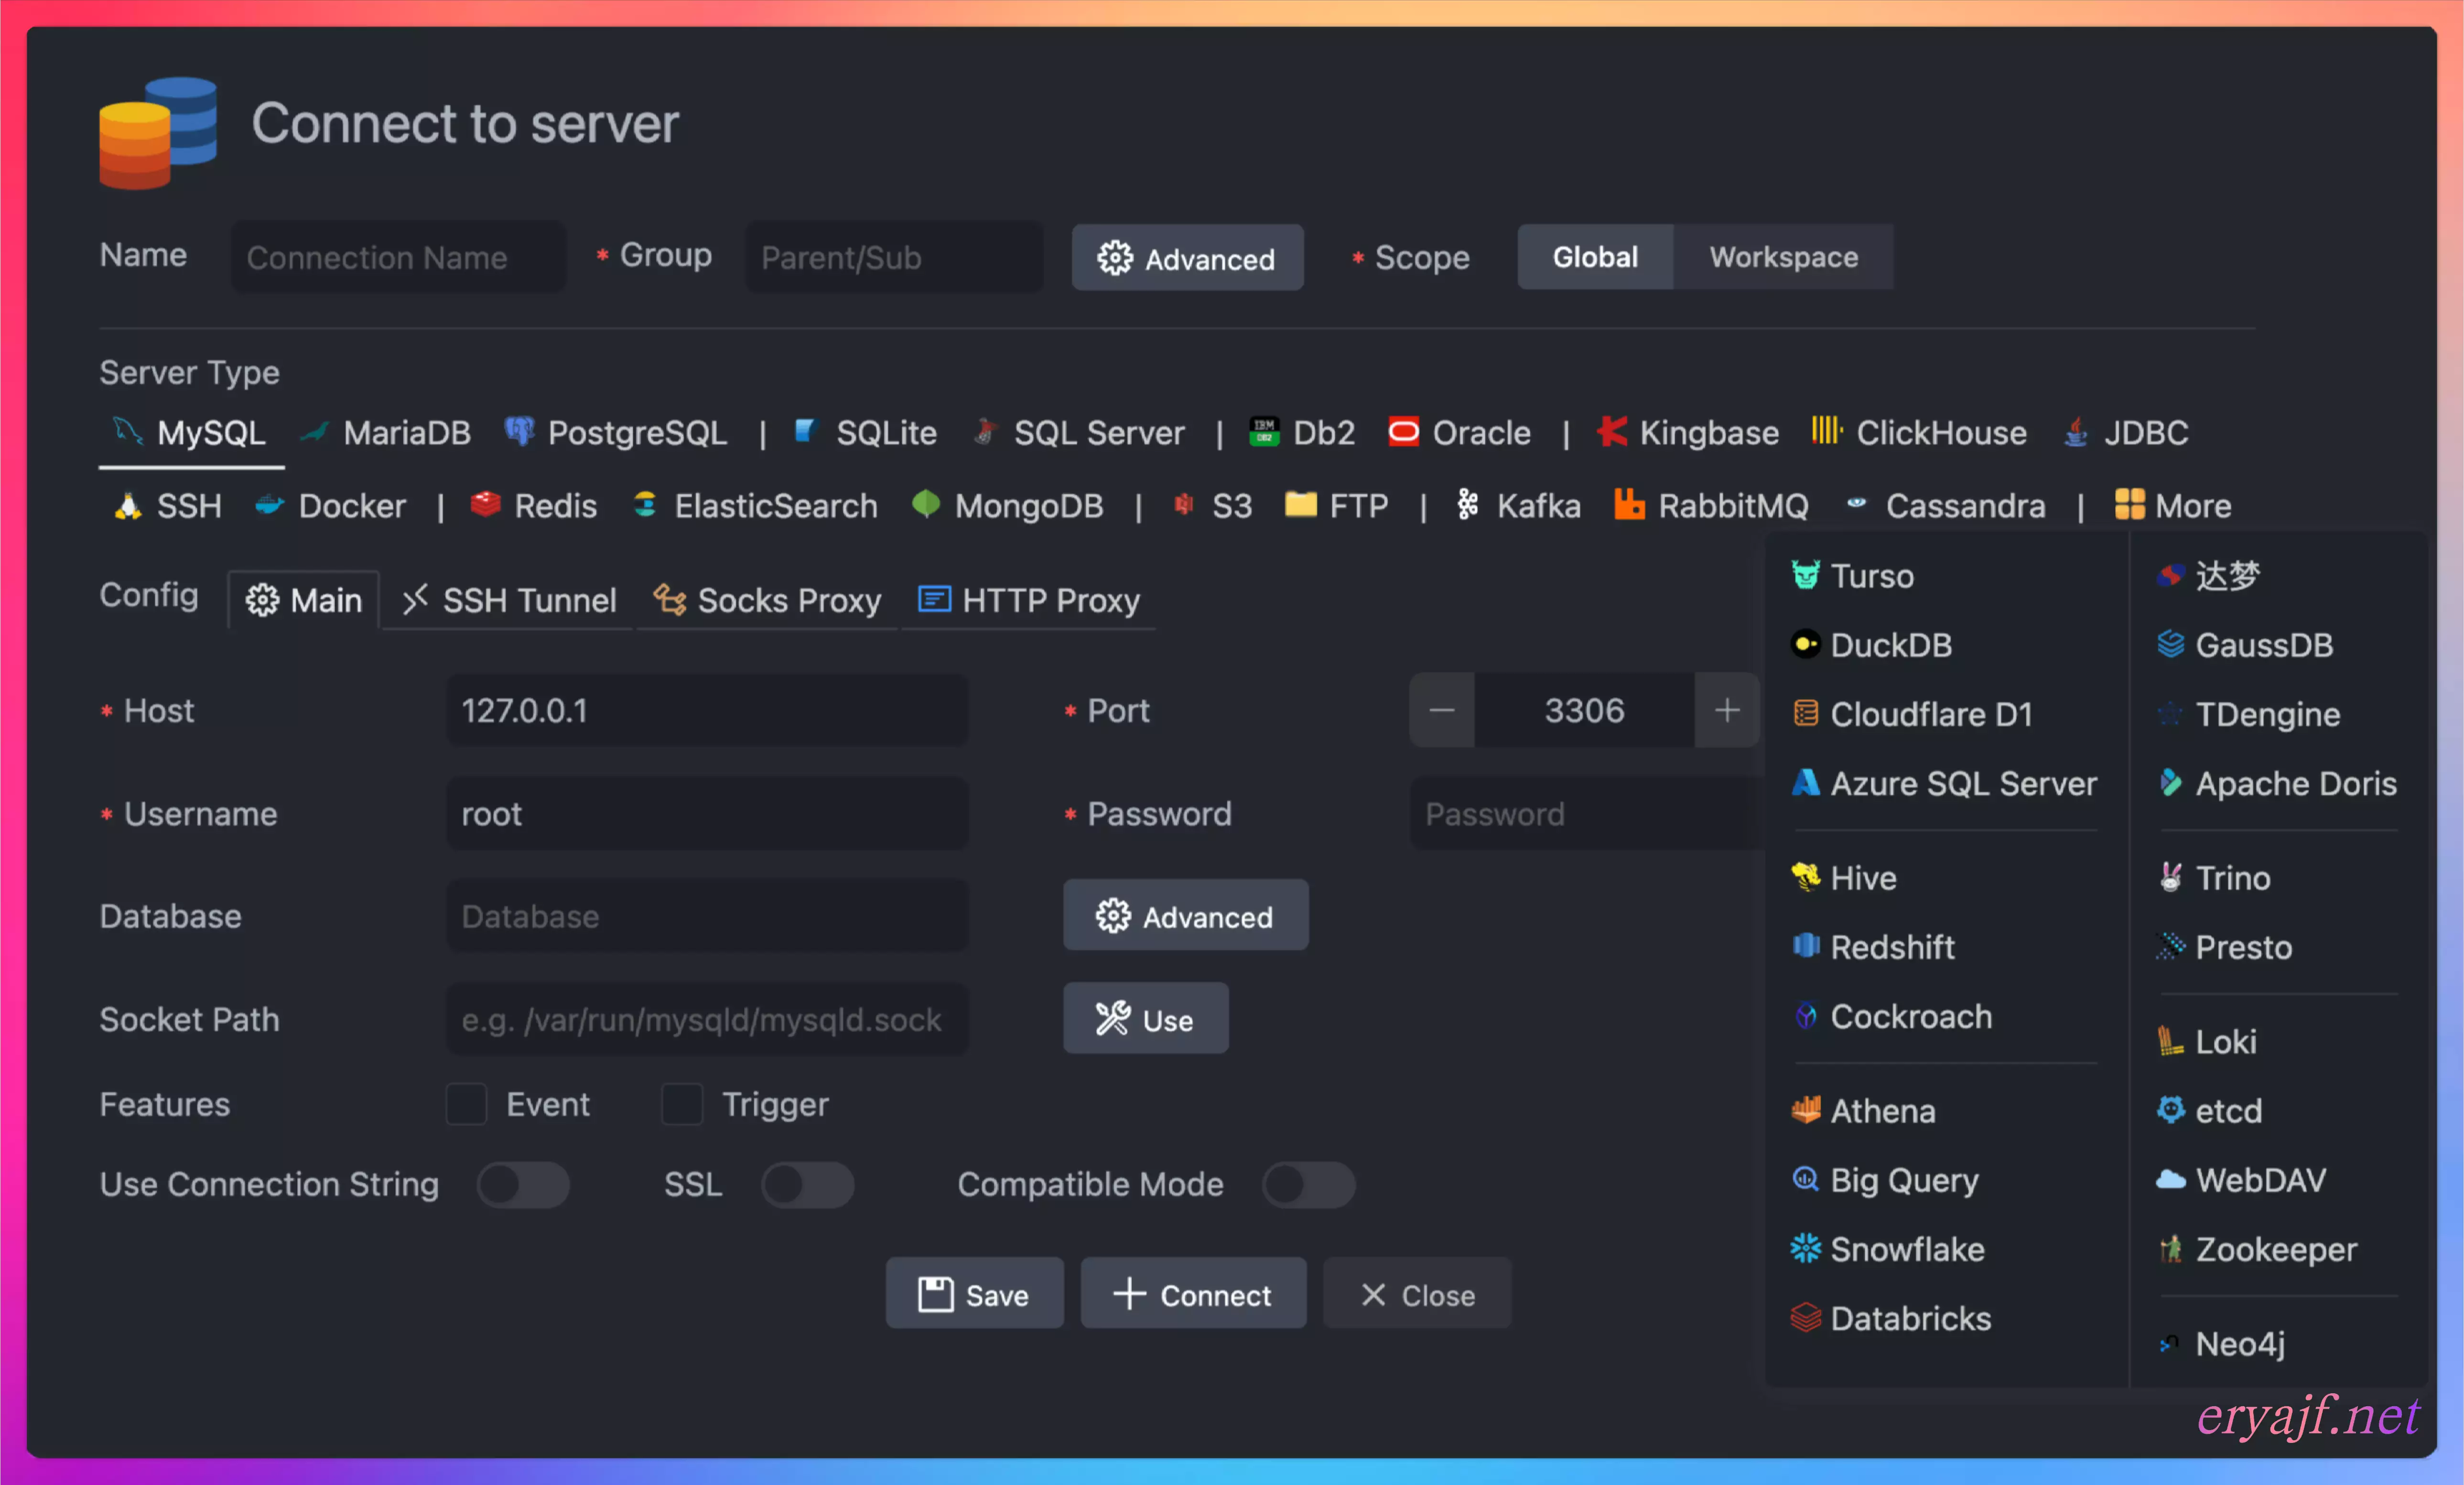The image size is (2464, 1485).
Task: Click the Connect button
Action: (x=1193, y=1294)
